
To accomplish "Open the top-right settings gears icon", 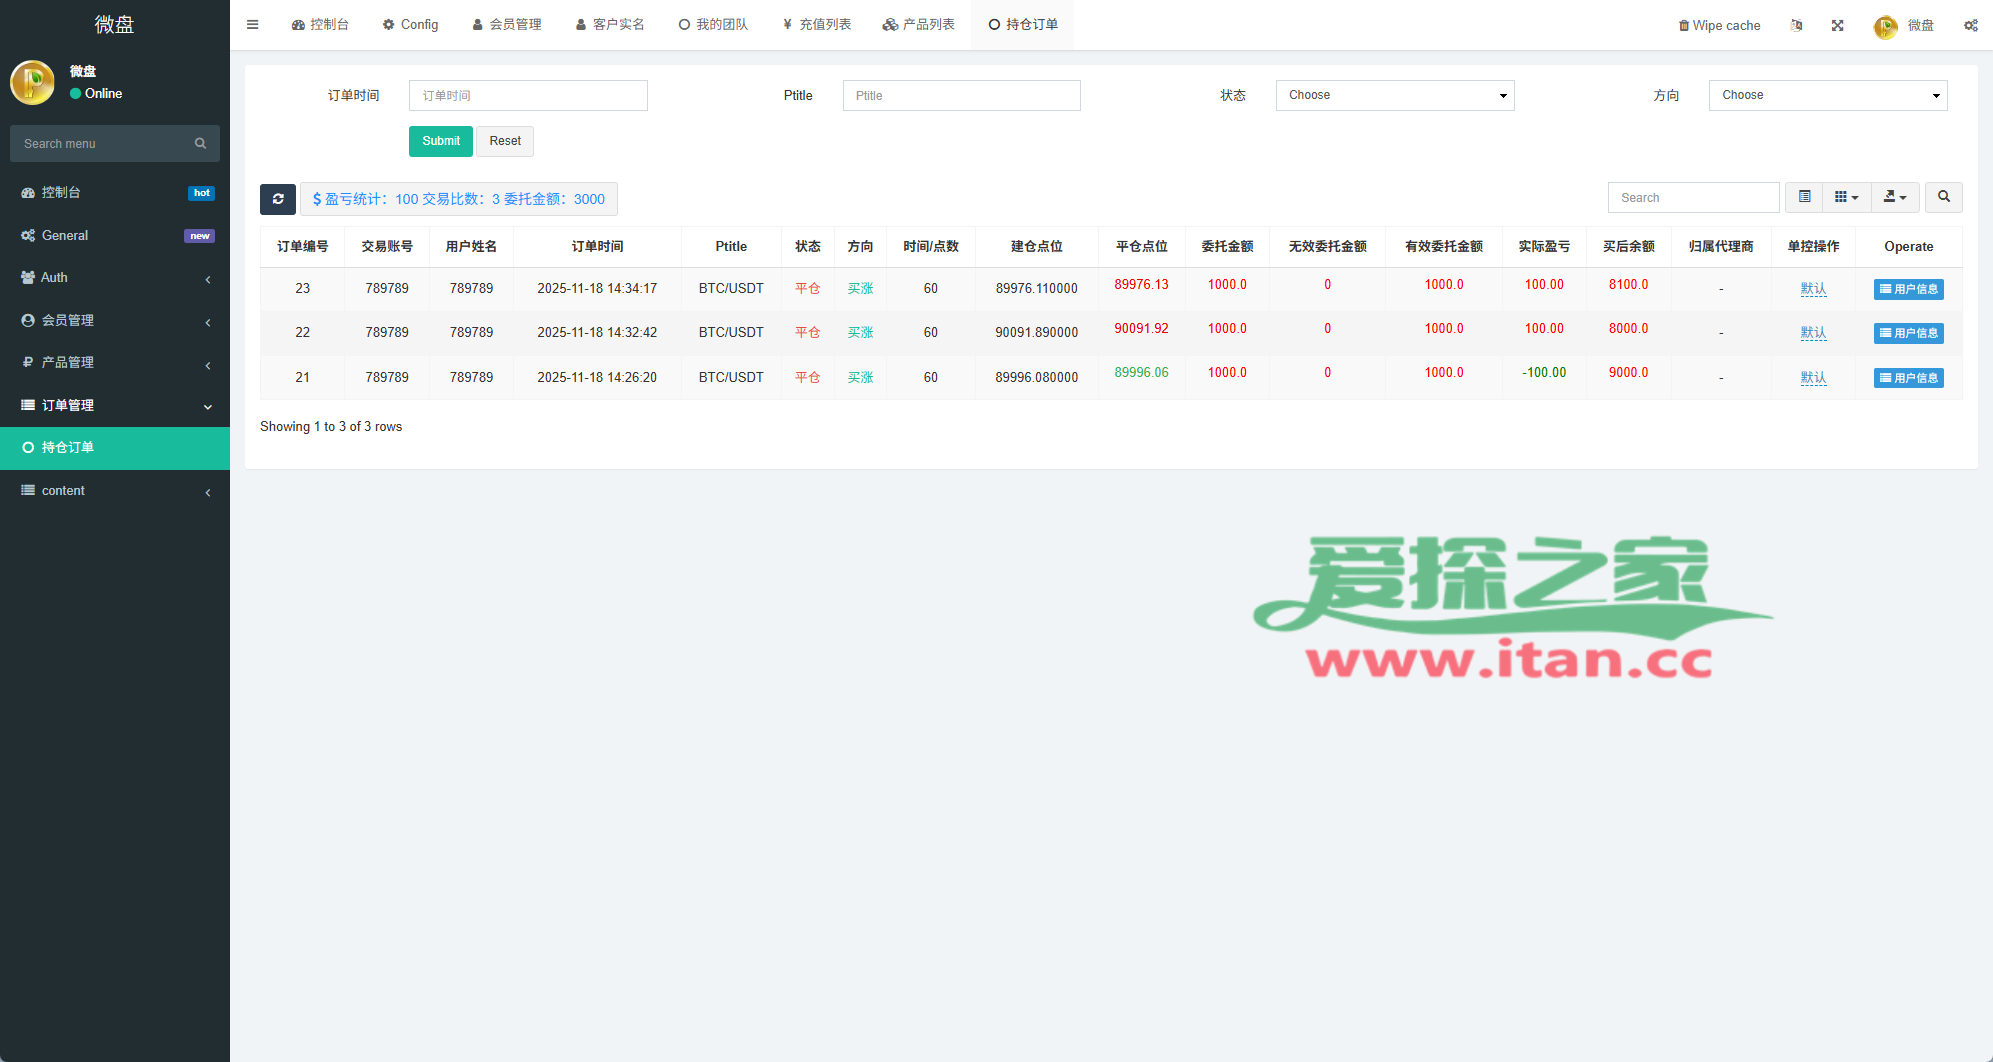I will click(1970, 25).
